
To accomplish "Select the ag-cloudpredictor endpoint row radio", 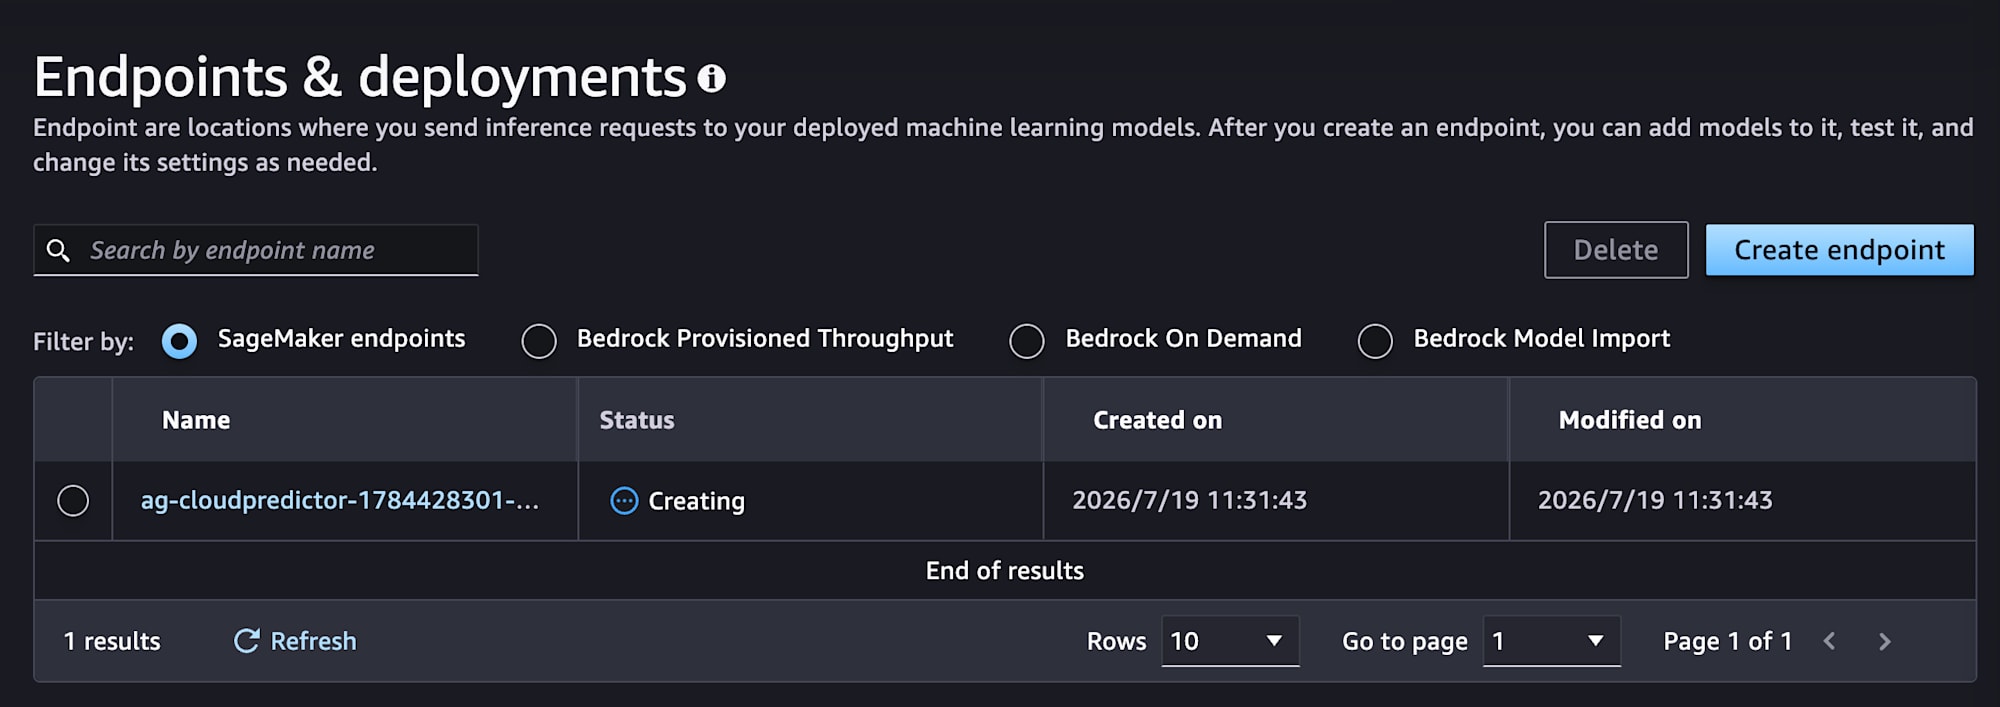I will 73,500.
